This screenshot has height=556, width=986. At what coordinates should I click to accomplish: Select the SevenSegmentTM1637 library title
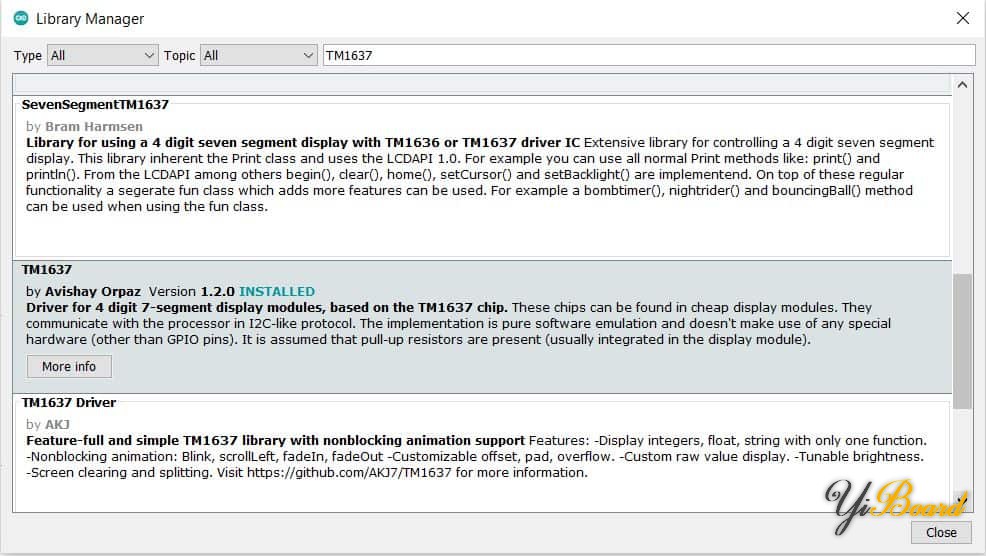[95, 104]
